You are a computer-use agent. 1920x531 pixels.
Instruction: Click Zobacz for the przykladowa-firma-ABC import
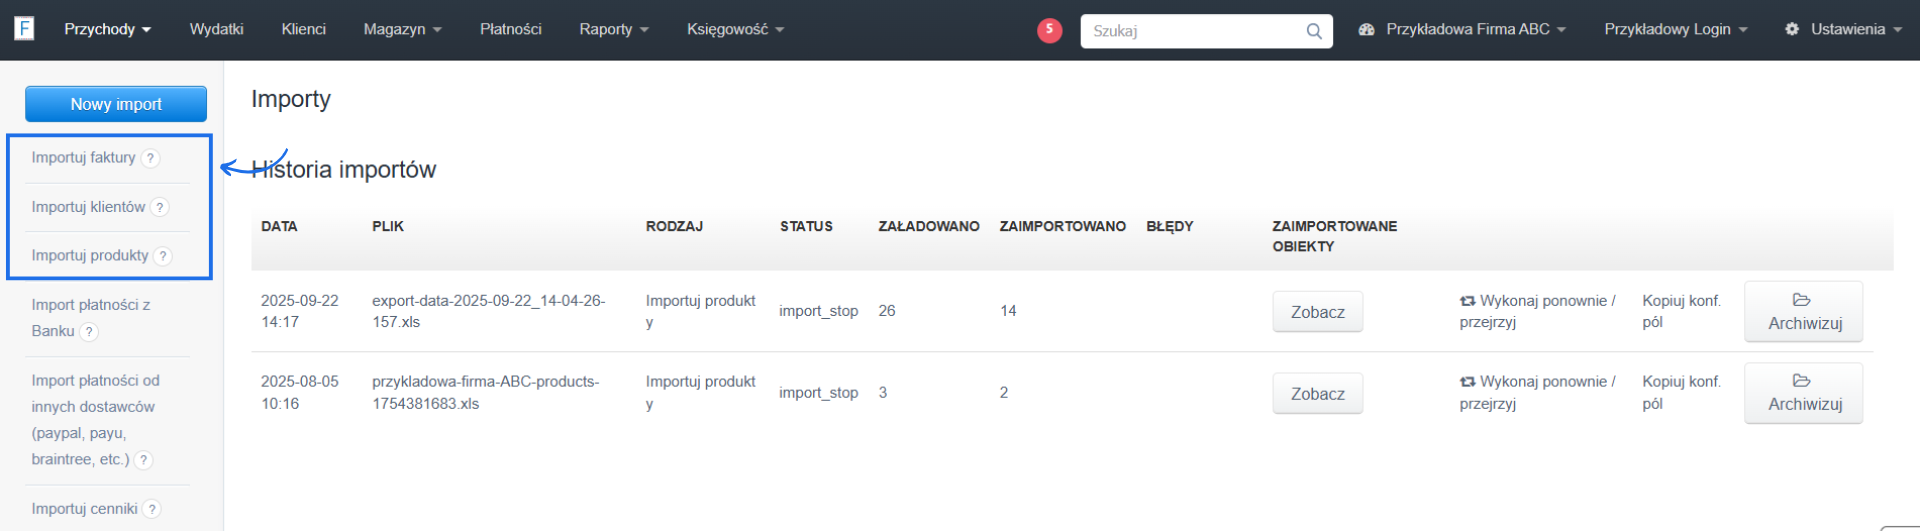tap(1318, 394)
